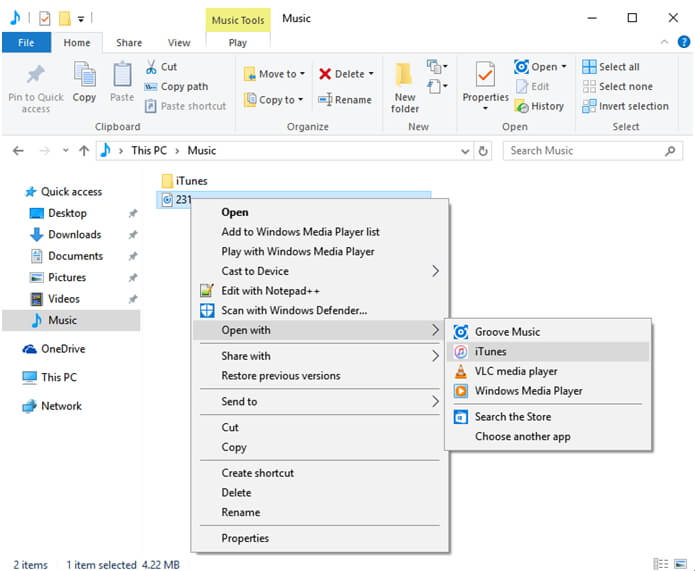
Task: Go back with the left arrow
Action: pos(18,151)
